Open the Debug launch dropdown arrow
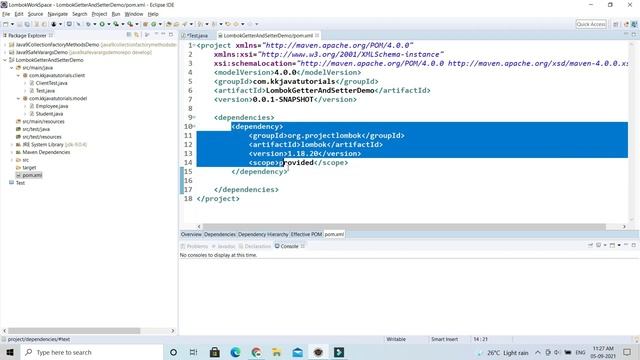 (95, 24)
